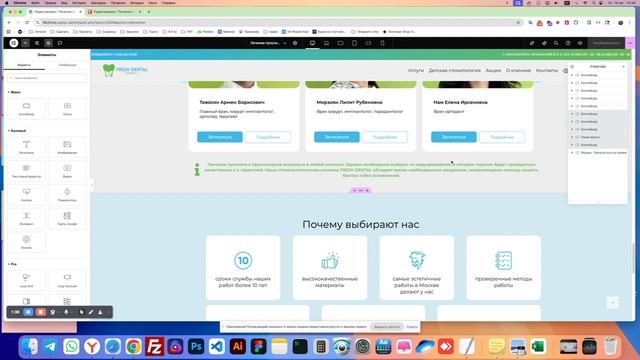This screenshot has height=360, width=640.
Task: Click the Акции menu link
Action: (493, 71)
